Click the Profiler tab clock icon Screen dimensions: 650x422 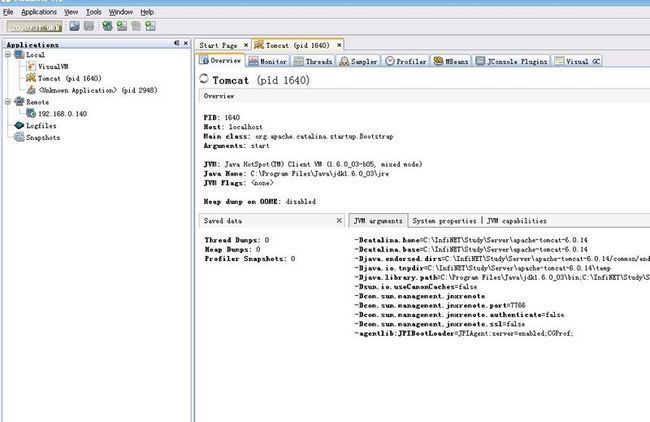[x=390, y=61]
